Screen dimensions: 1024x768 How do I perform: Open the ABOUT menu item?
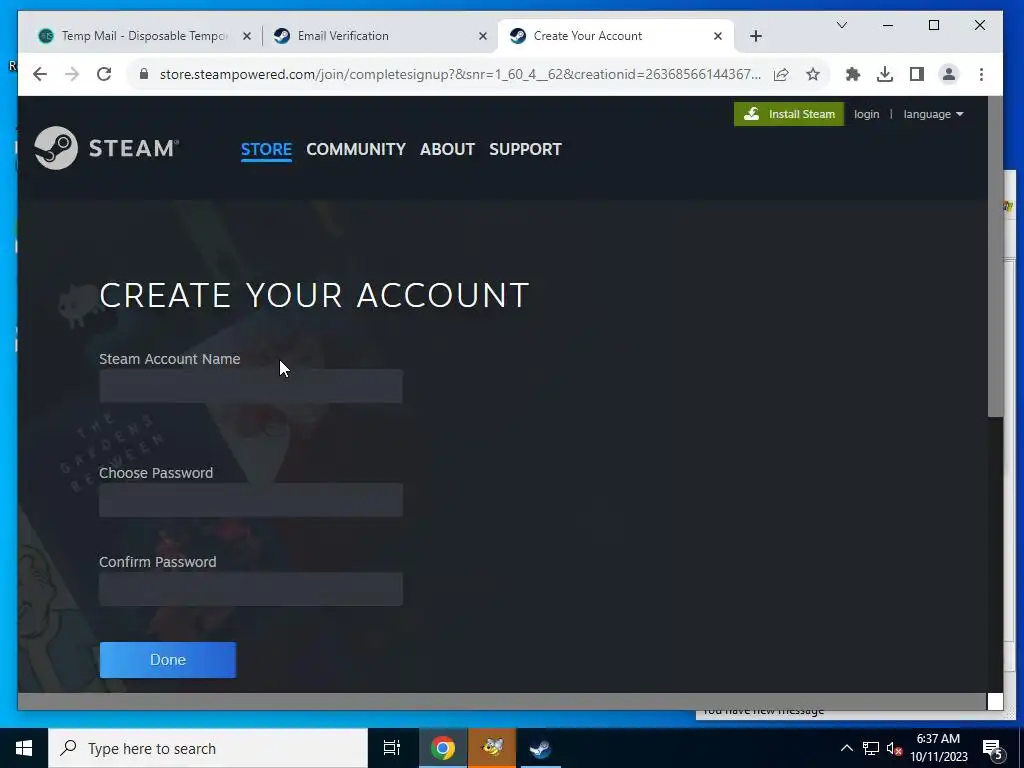447,149
